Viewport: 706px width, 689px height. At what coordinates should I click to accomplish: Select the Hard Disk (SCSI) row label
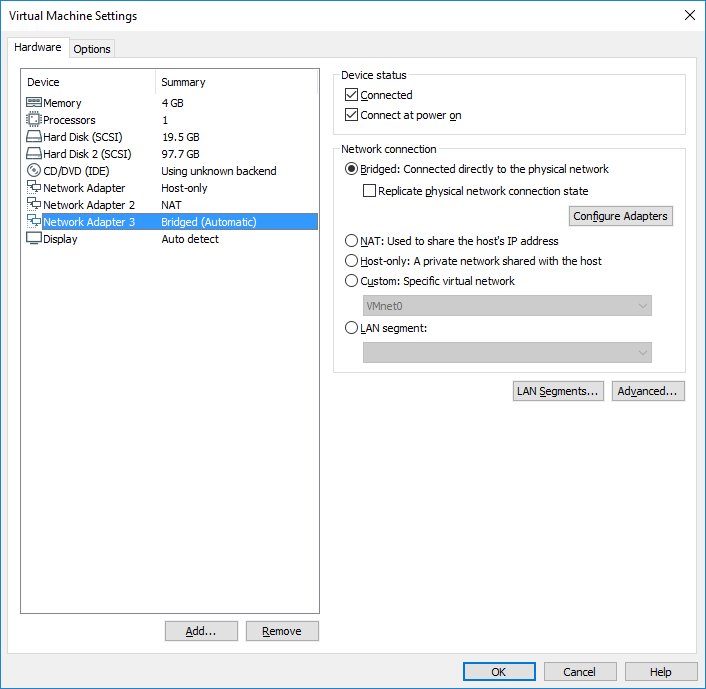point(83,137)
